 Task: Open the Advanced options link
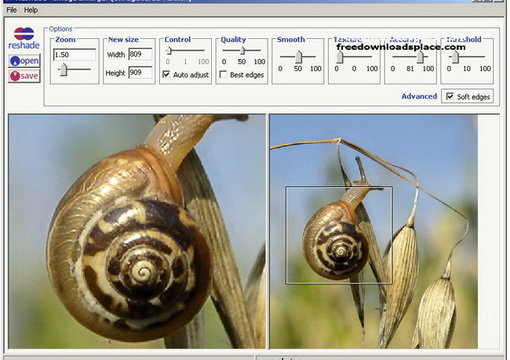point(419,96)
